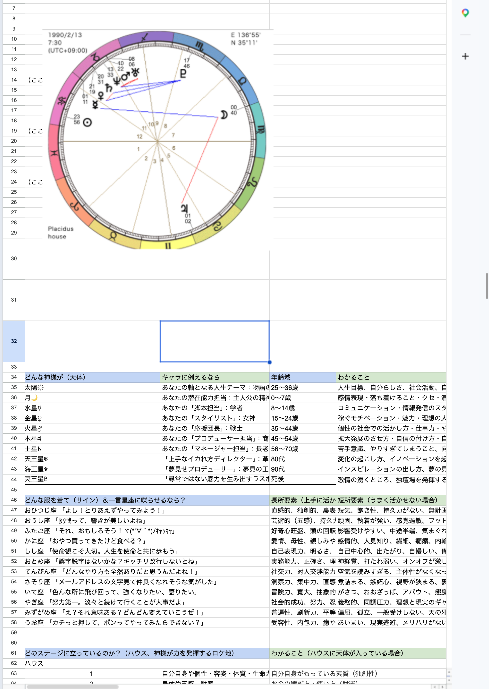Click the '月' moon planet cell
Viewport: 489px width, 689px height.
(93, 398)
